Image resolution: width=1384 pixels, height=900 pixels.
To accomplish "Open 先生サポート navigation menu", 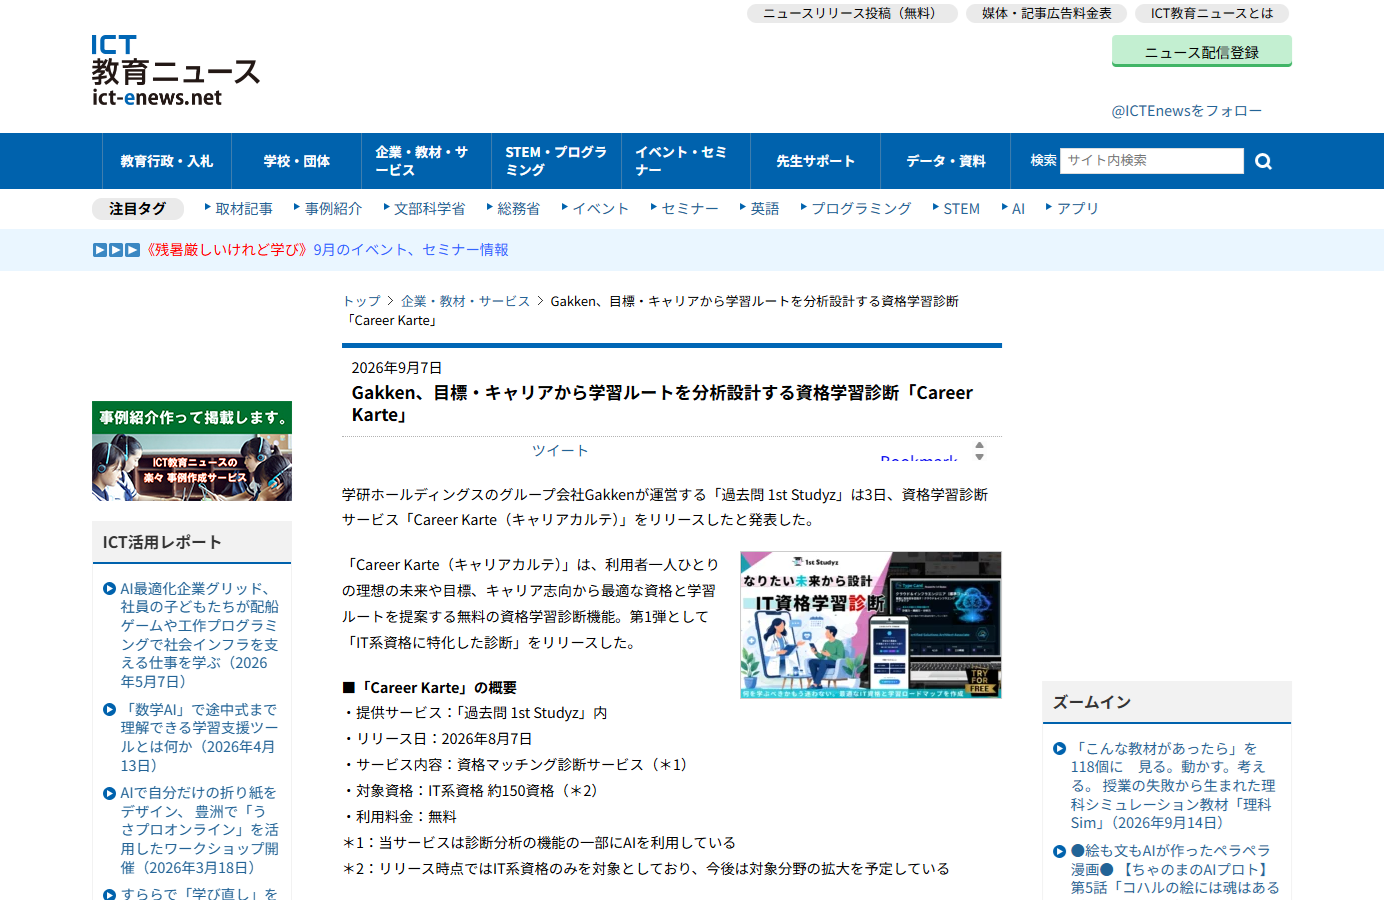I will pos(816,161).
